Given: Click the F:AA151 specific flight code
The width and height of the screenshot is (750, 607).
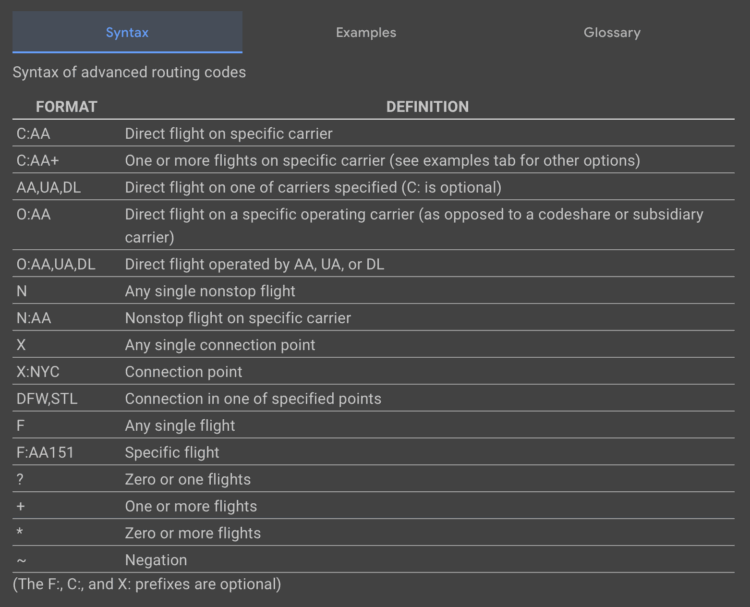Looking at the screenshot, I should pyautogui.click(x=45, y=452).
